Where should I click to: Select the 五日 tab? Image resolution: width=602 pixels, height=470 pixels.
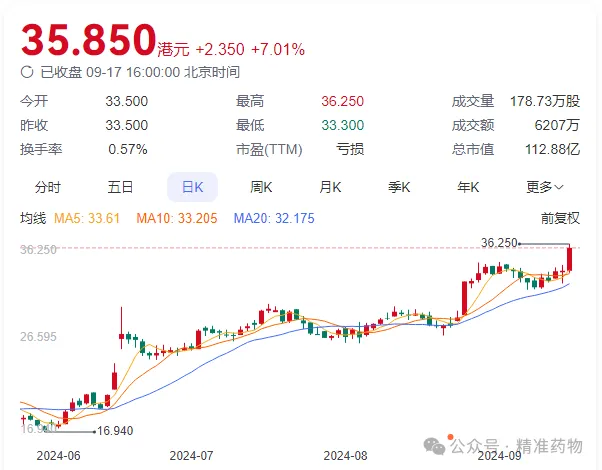click(120, 187)
